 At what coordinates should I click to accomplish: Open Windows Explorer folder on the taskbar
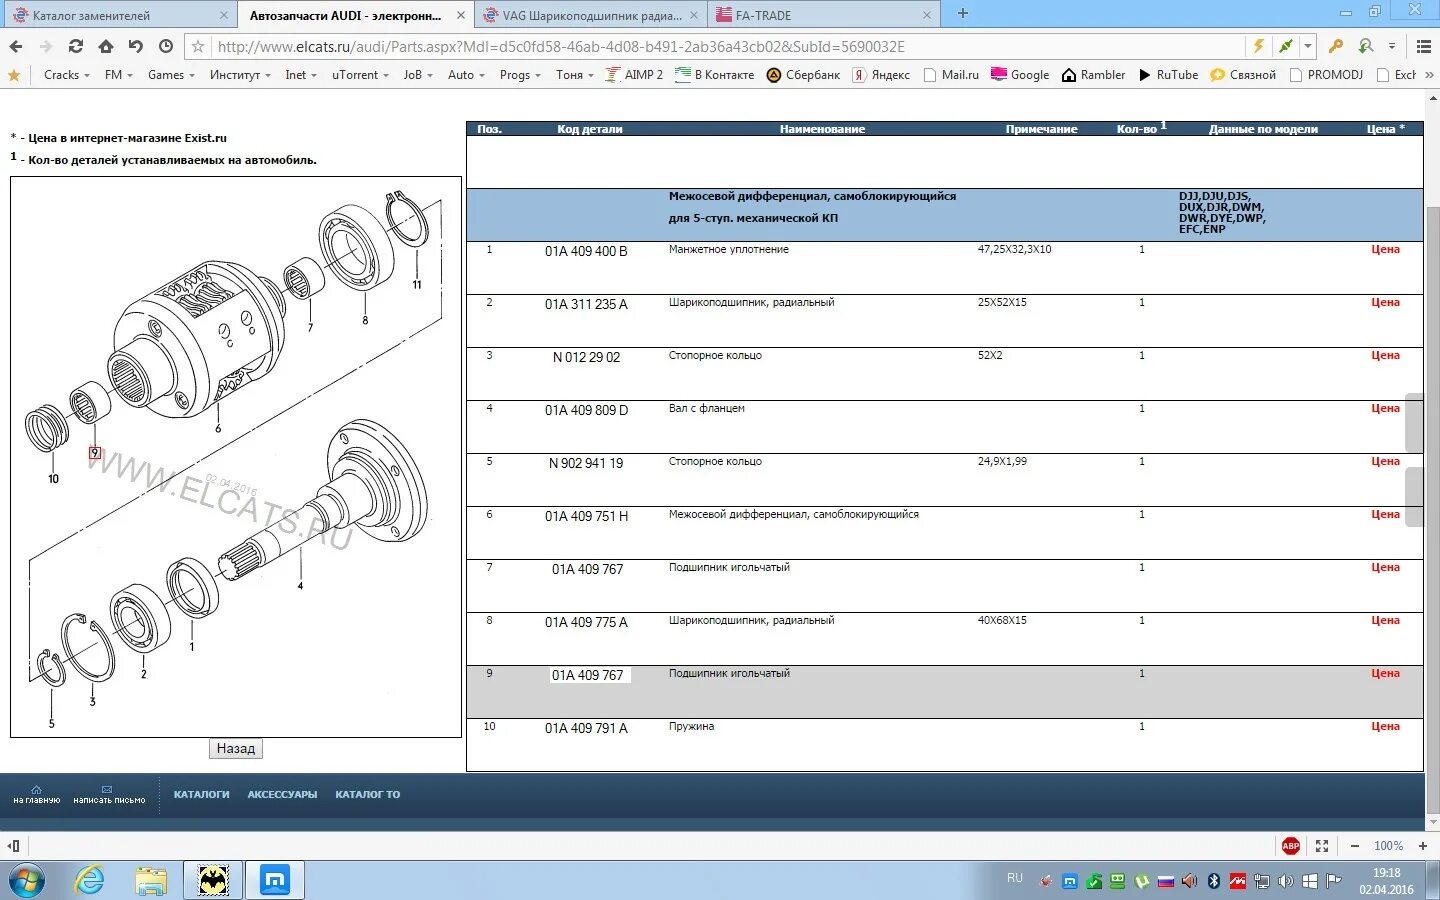[x=151, y=881]
